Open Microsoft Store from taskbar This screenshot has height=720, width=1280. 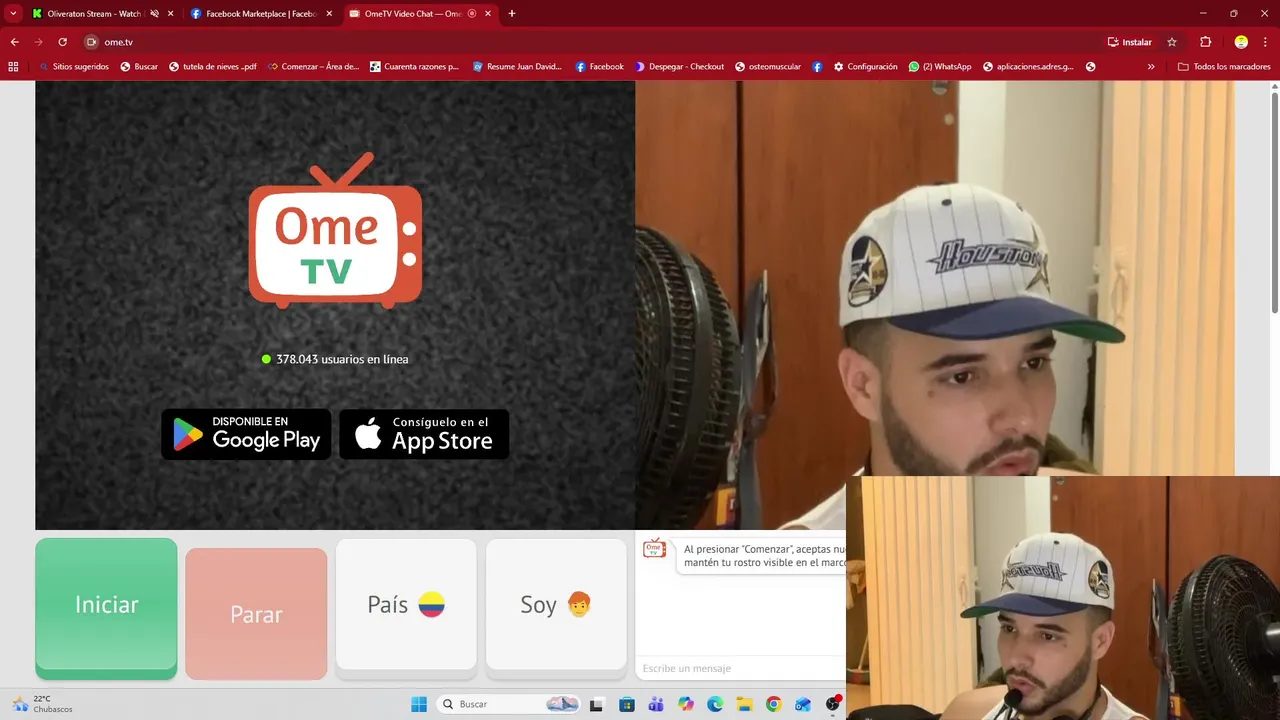(626, 704)
